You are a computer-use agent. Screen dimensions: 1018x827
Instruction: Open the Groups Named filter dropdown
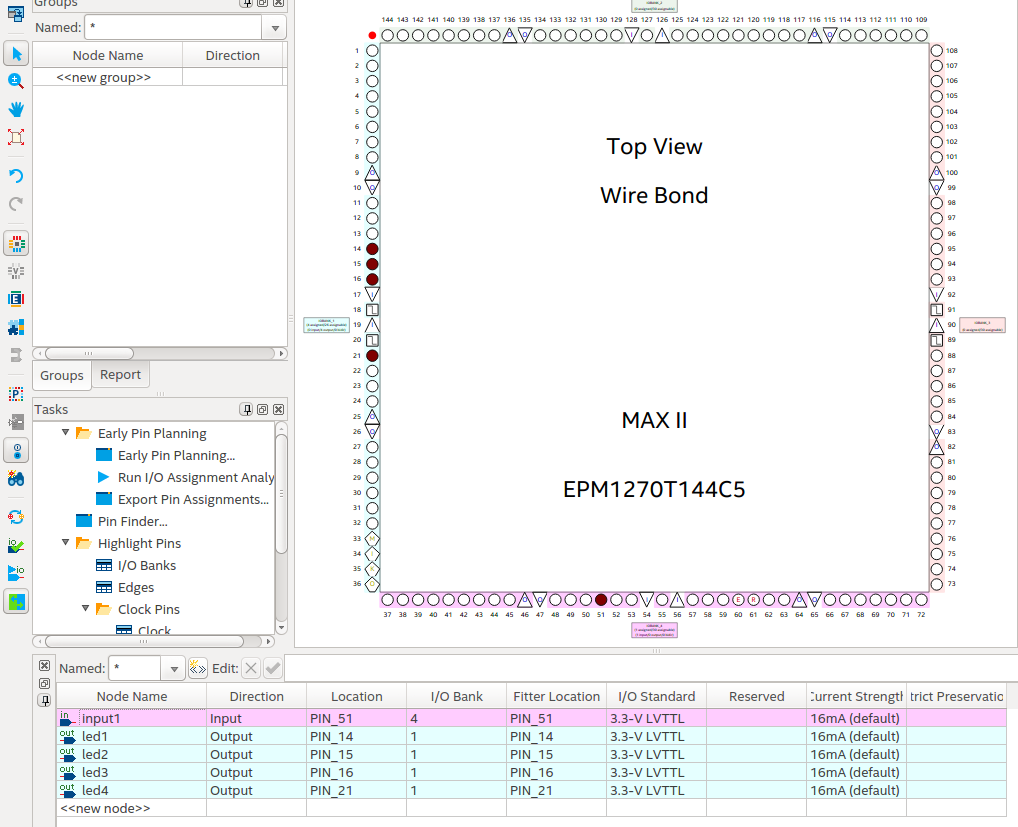[x=275, y=28]
